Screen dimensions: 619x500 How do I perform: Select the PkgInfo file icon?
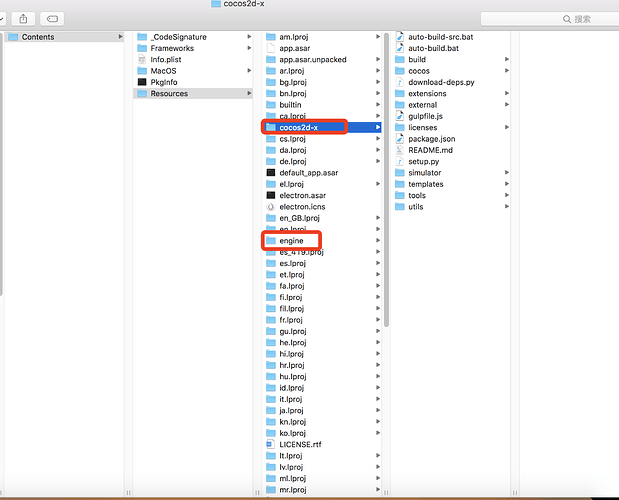(x=142, y=82)
